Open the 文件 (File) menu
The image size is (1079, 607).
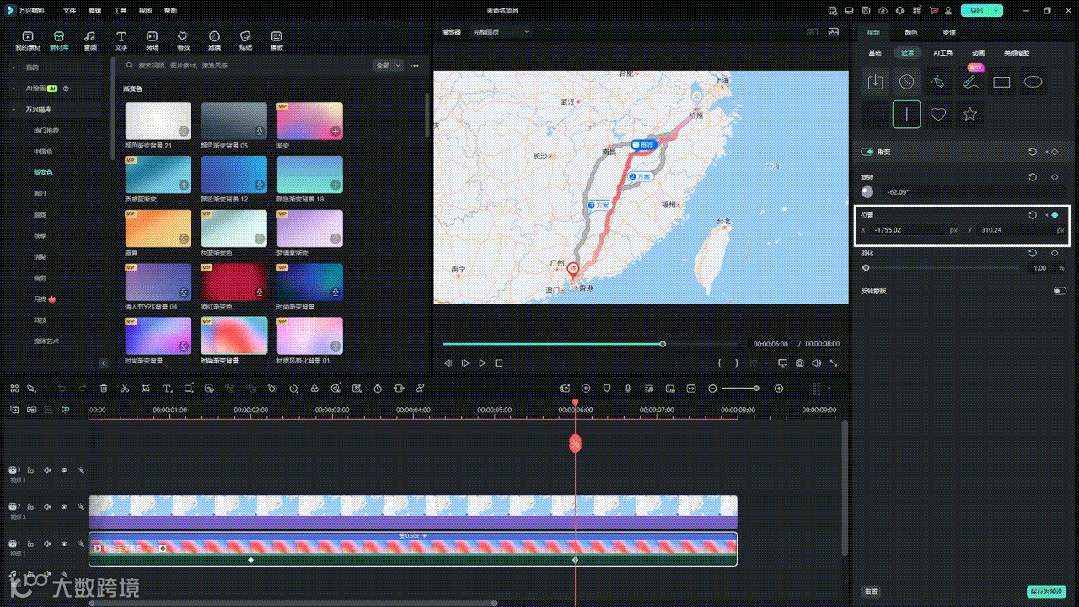[70, 10]
